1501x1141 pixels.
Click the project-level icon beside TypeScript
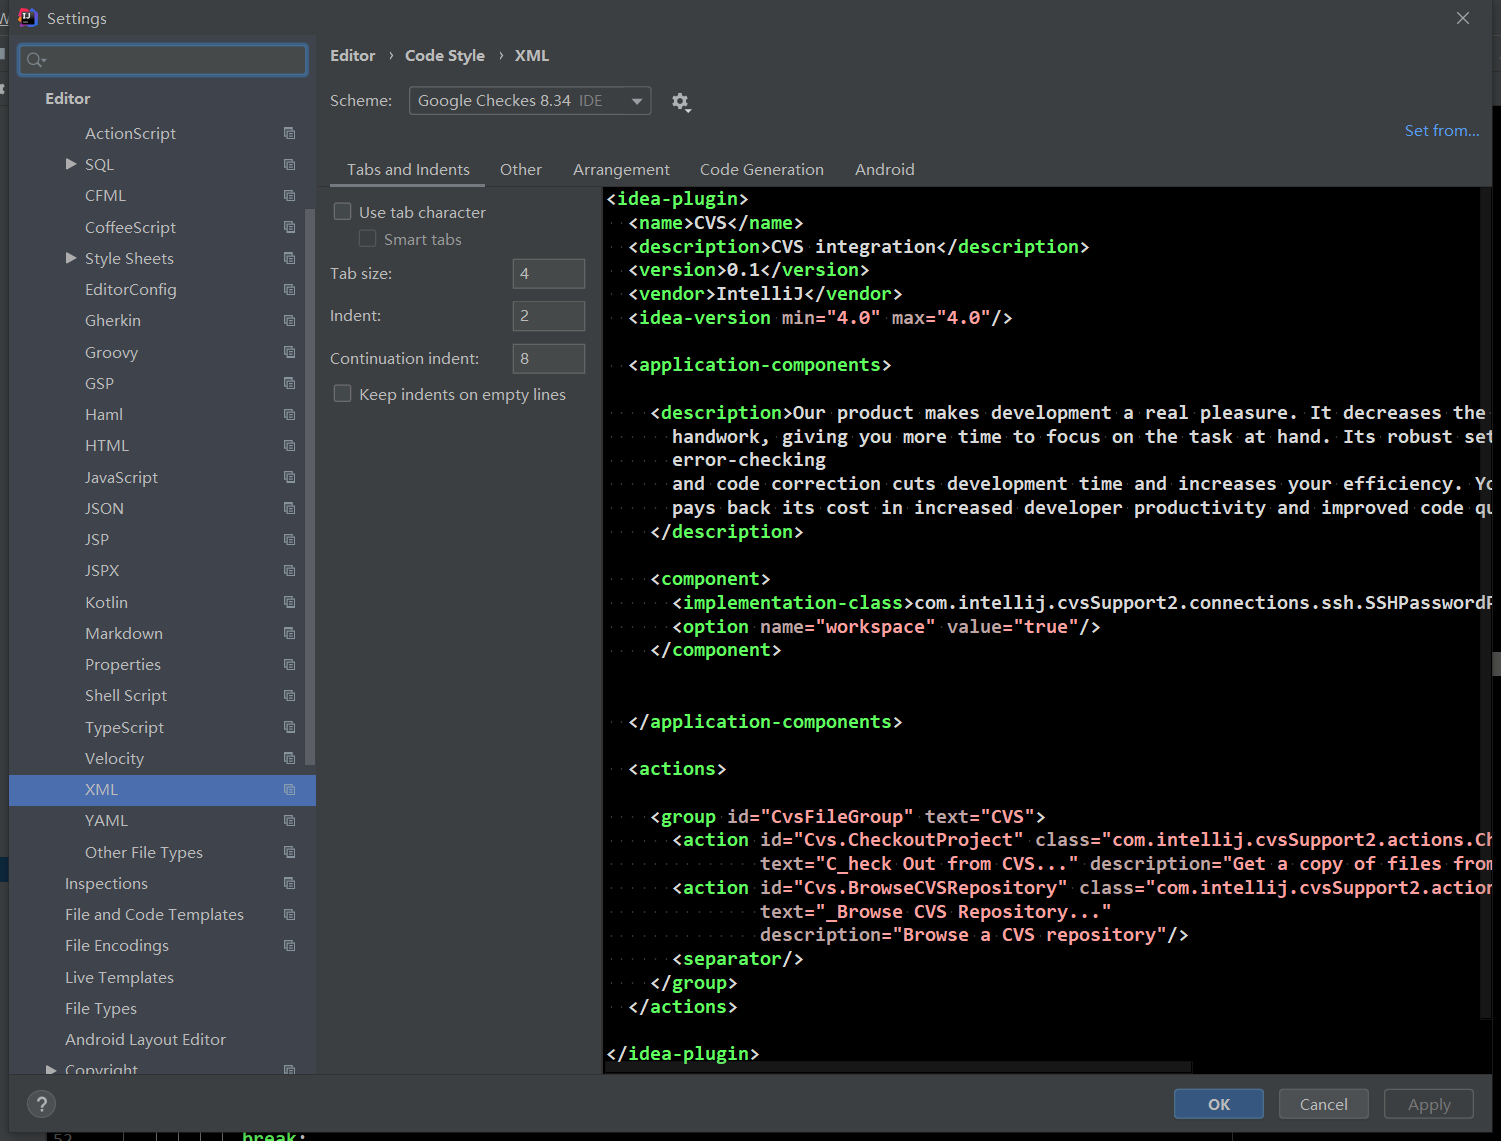pos(289,727)
